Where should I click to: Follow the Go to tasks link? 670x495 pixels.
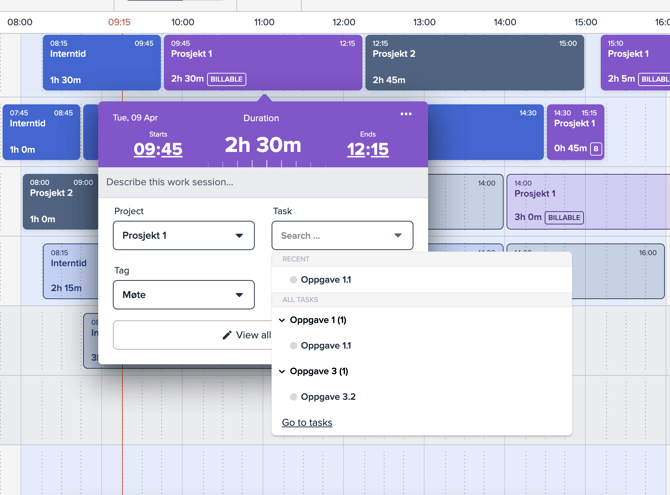point(307,423)
